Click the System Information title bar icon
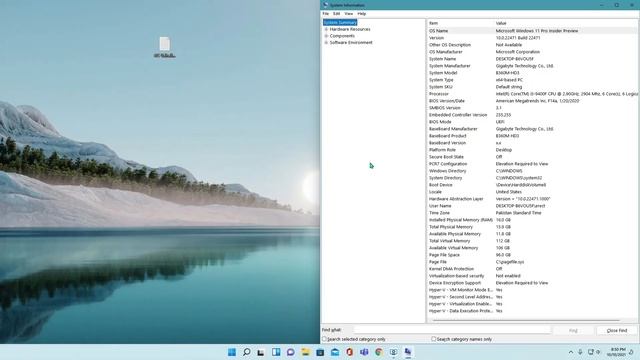The width and height of the screenshot is (640, 360). point(325,5)
